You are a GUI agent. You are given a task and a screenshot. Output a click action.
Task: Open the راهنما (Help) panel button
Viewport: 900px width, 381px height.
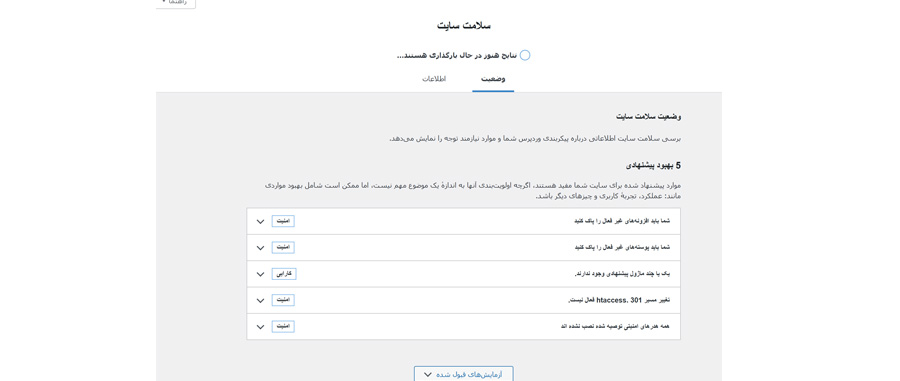click(176, 3)
